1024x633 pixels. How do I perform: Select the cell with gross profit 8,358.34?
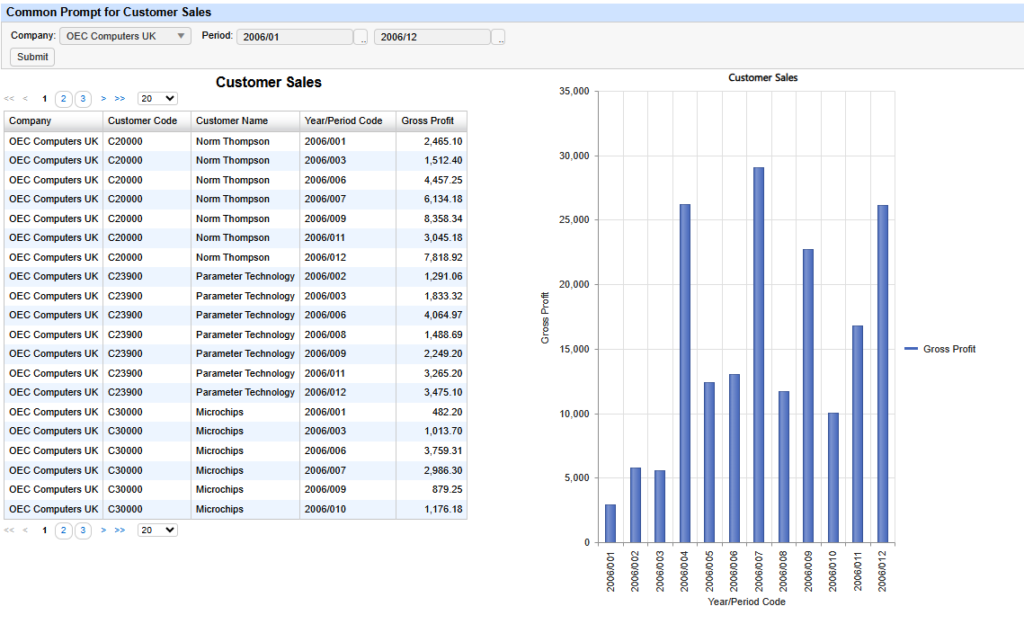pos(432,219)
